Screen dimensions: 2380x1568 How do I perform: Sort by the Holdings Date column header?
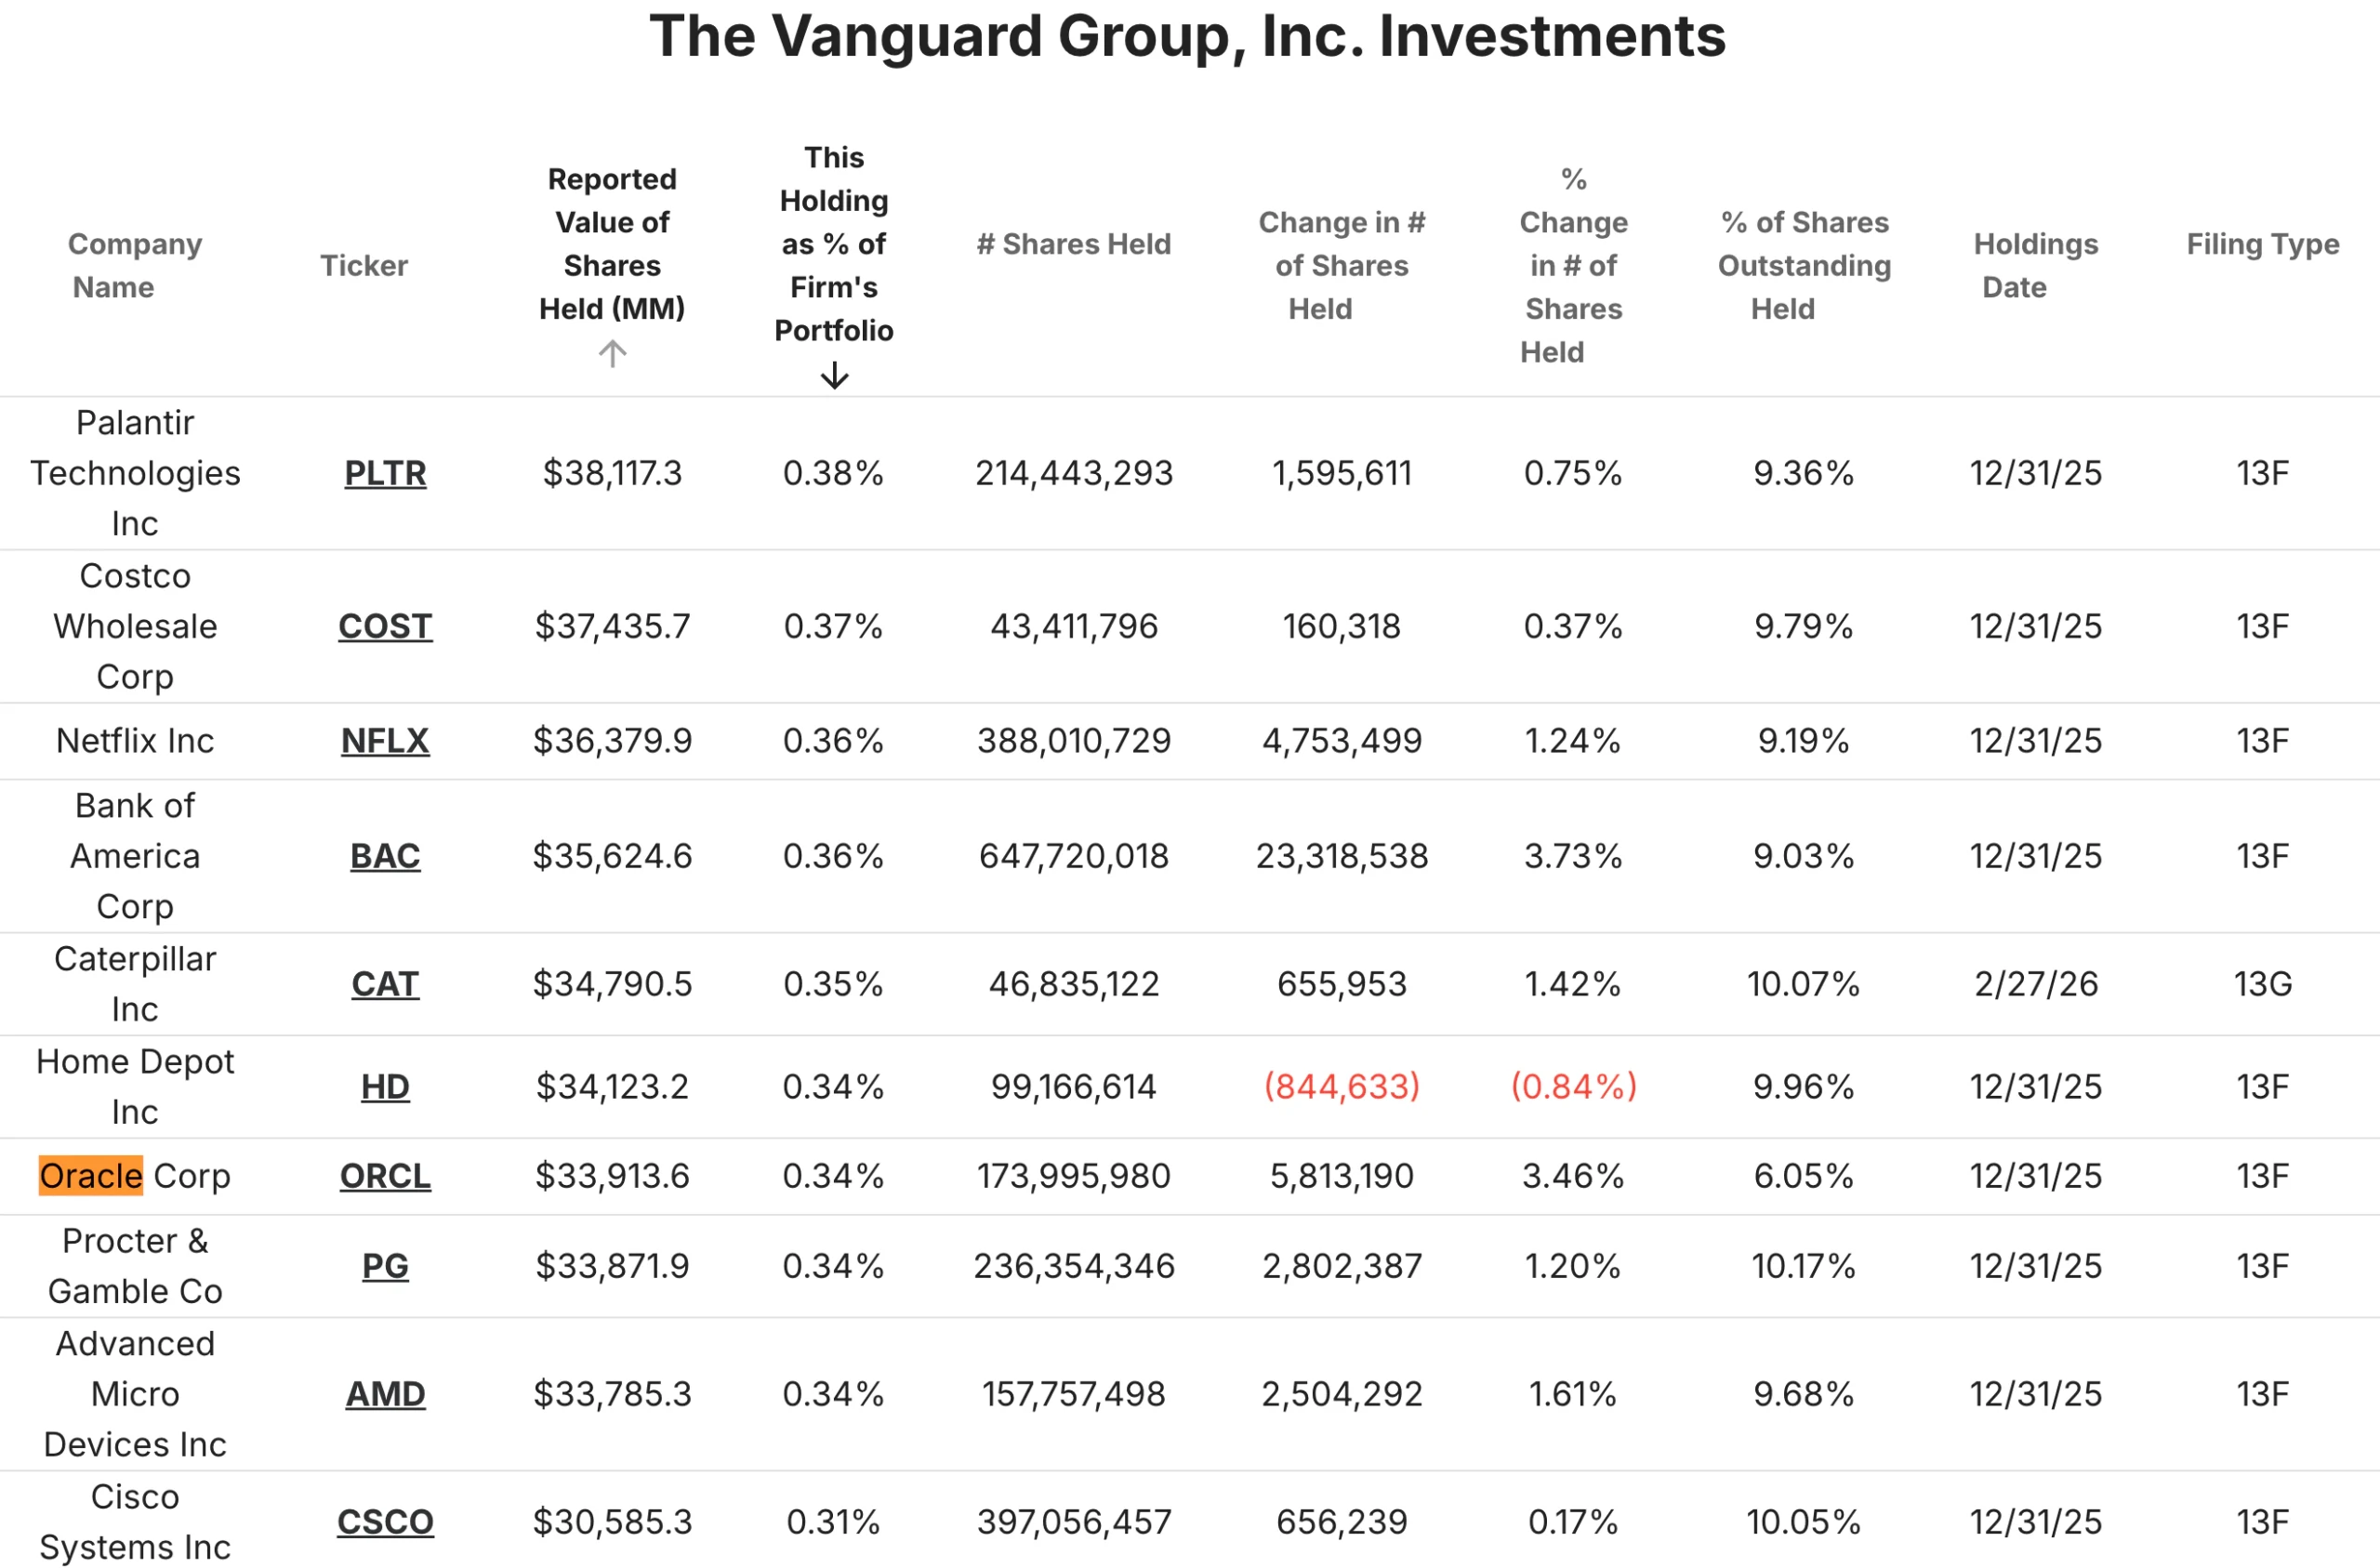pos(2035,265)
